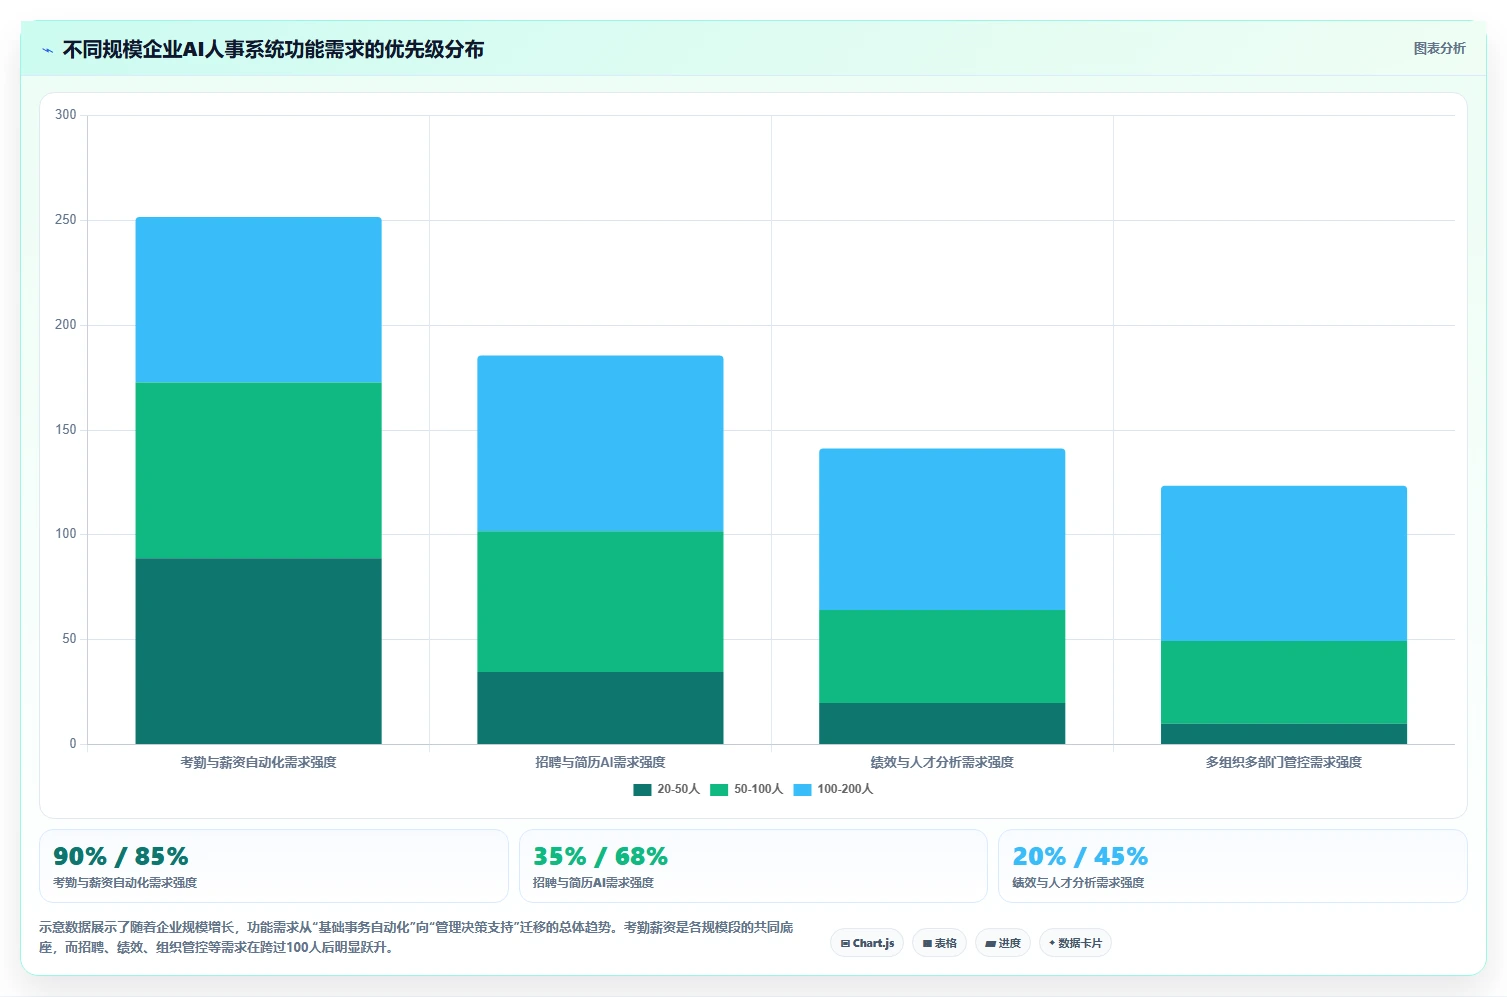Toggle the 100-200人 legend series

(833, 789)
